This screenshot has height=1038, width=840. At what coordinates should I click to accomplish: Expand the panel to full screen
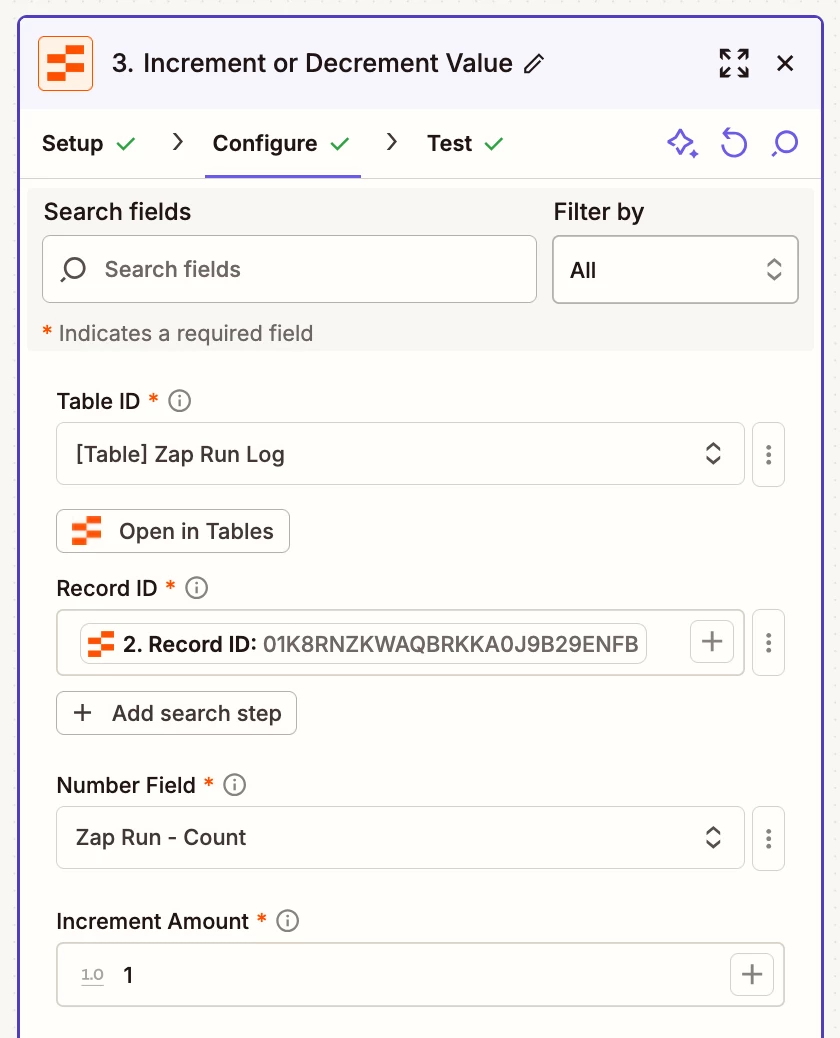pyautogui.click(x=734, y=64)
